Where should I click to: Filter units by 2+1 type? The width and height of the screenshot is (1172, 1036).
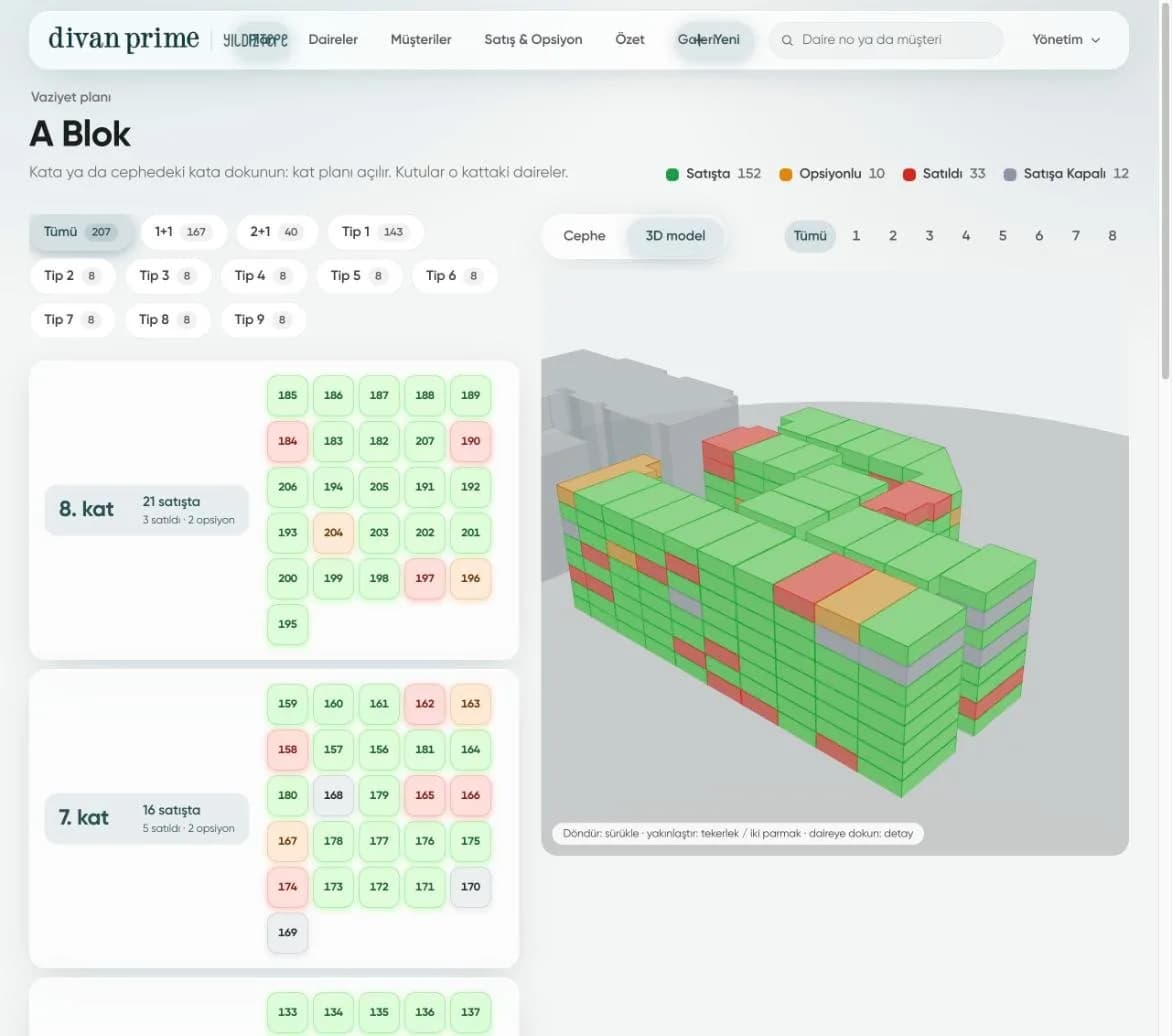pyautogui.click(x=277, y=232)
